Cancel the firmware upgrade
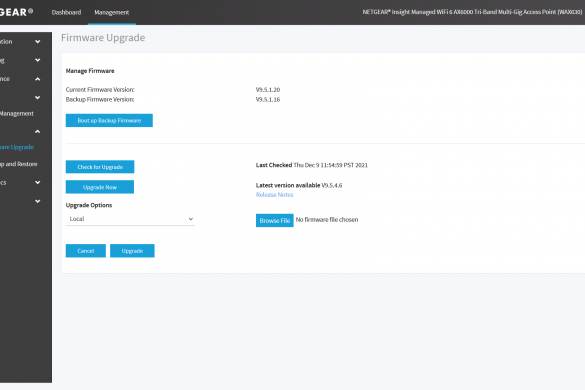Image resolution: width=585 pixels, height=390 pixels. click(86, 251)
